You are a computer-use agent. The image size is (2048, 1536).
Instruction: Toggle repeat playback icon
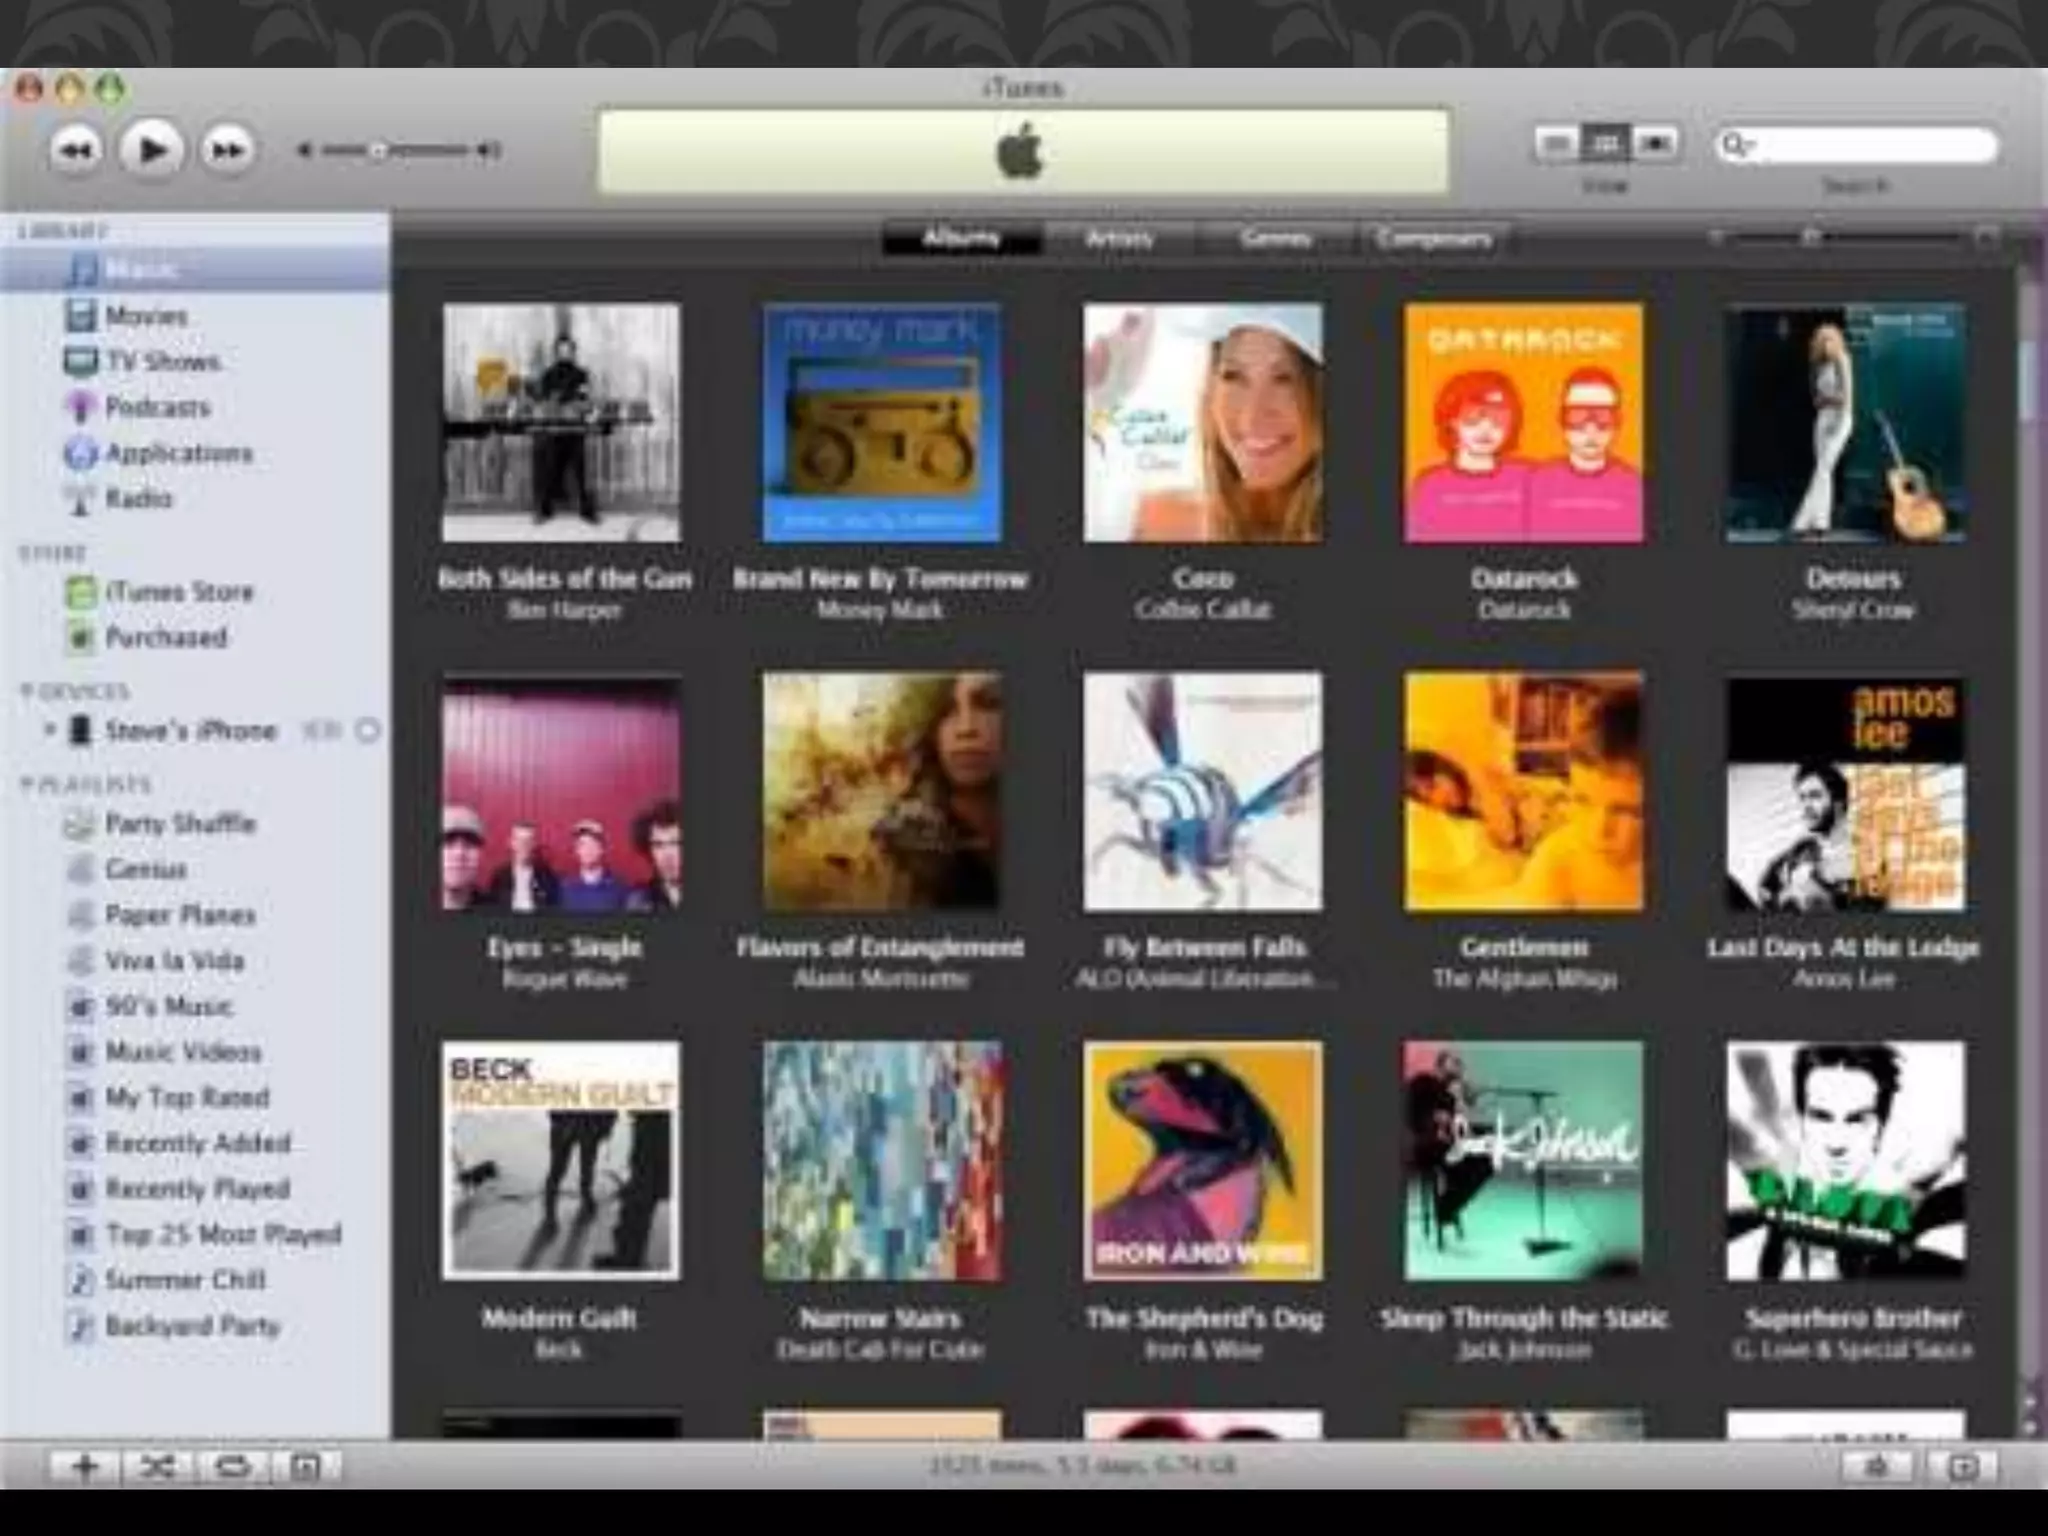tap(232, 1467)
